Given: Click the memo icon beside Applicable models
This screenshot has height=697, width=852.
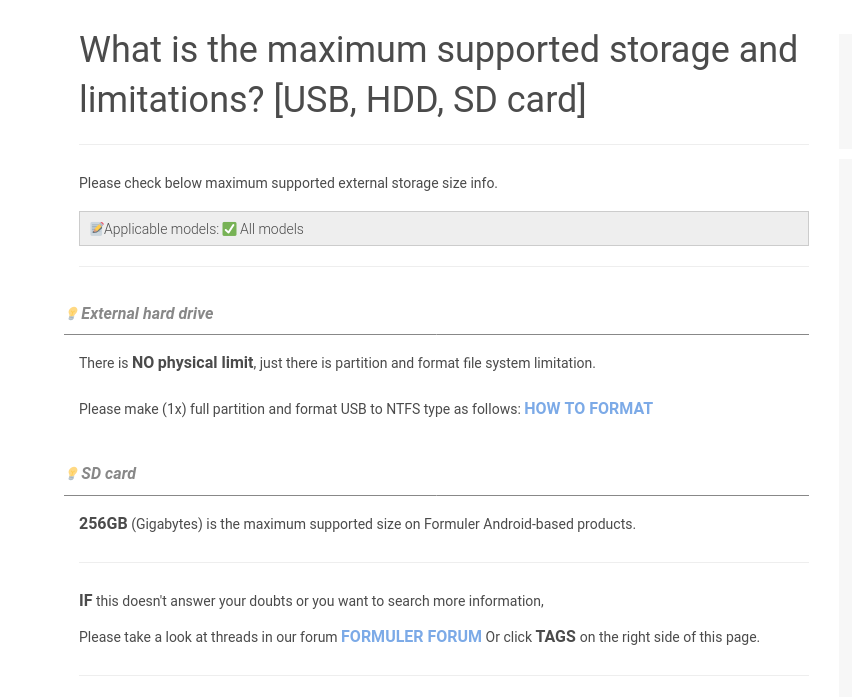Looking at the screenshot, I should coord(96,229).
